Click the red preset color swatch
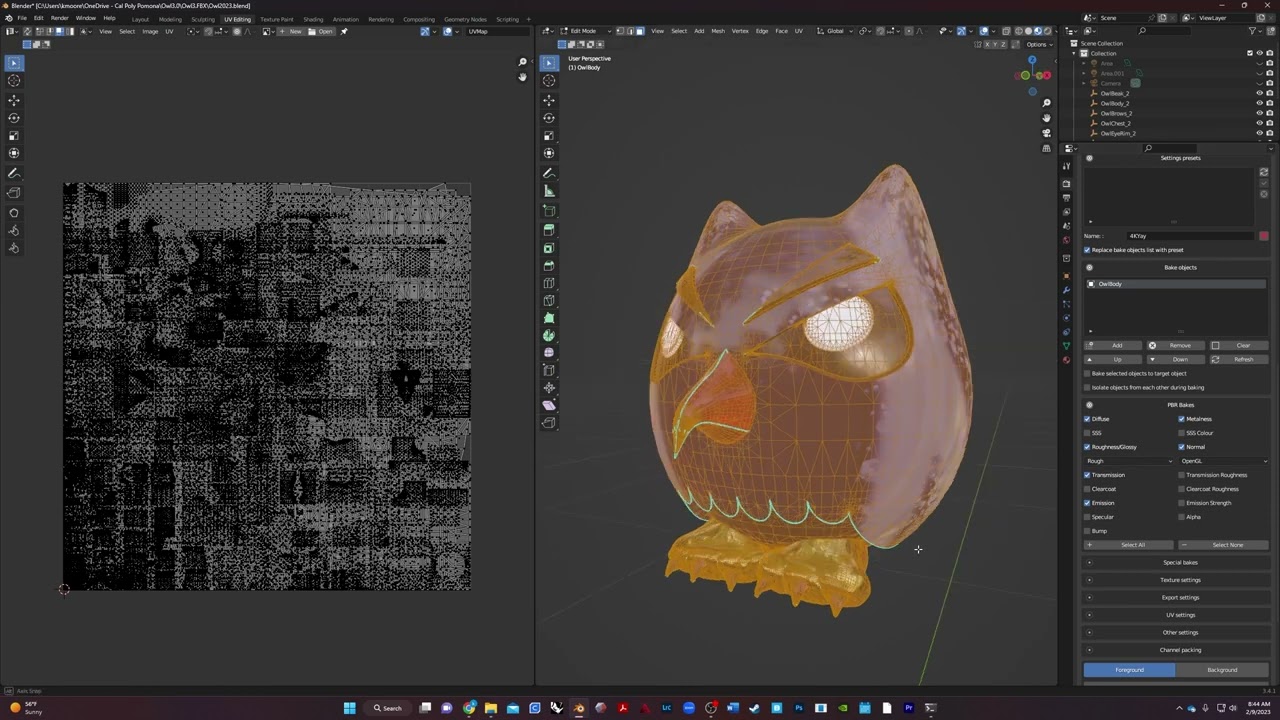1280x720 pixels. pos(1264,236)
